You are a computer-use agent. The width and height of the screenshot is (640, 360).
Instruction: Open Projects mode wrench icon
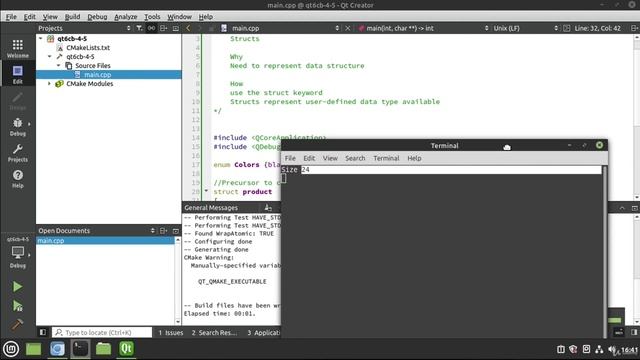click(x=18, y=153)
